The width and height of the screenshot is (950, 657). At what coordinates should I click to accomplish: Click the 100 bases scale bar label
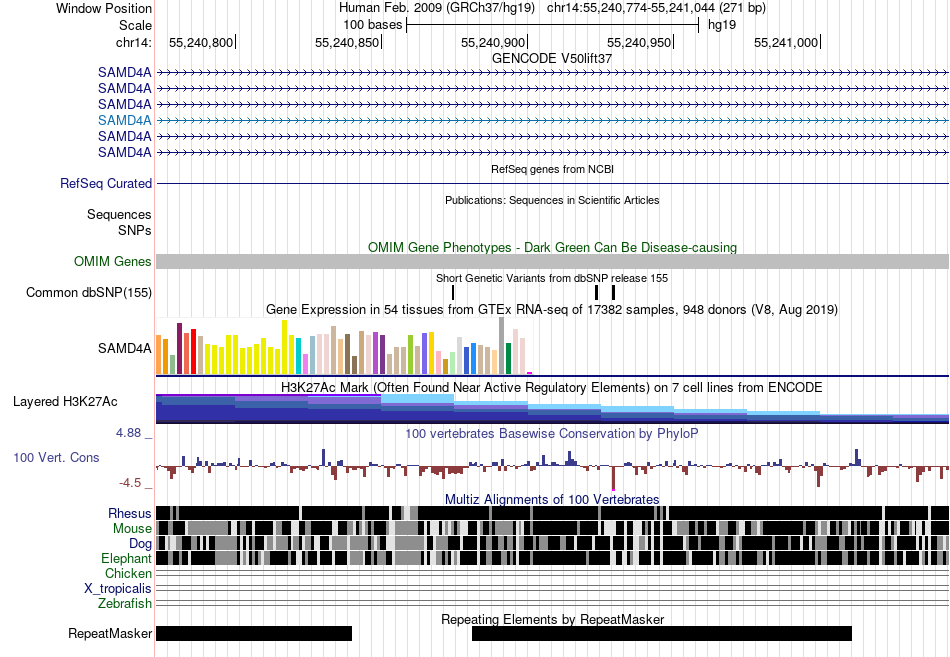click(373, 25)
